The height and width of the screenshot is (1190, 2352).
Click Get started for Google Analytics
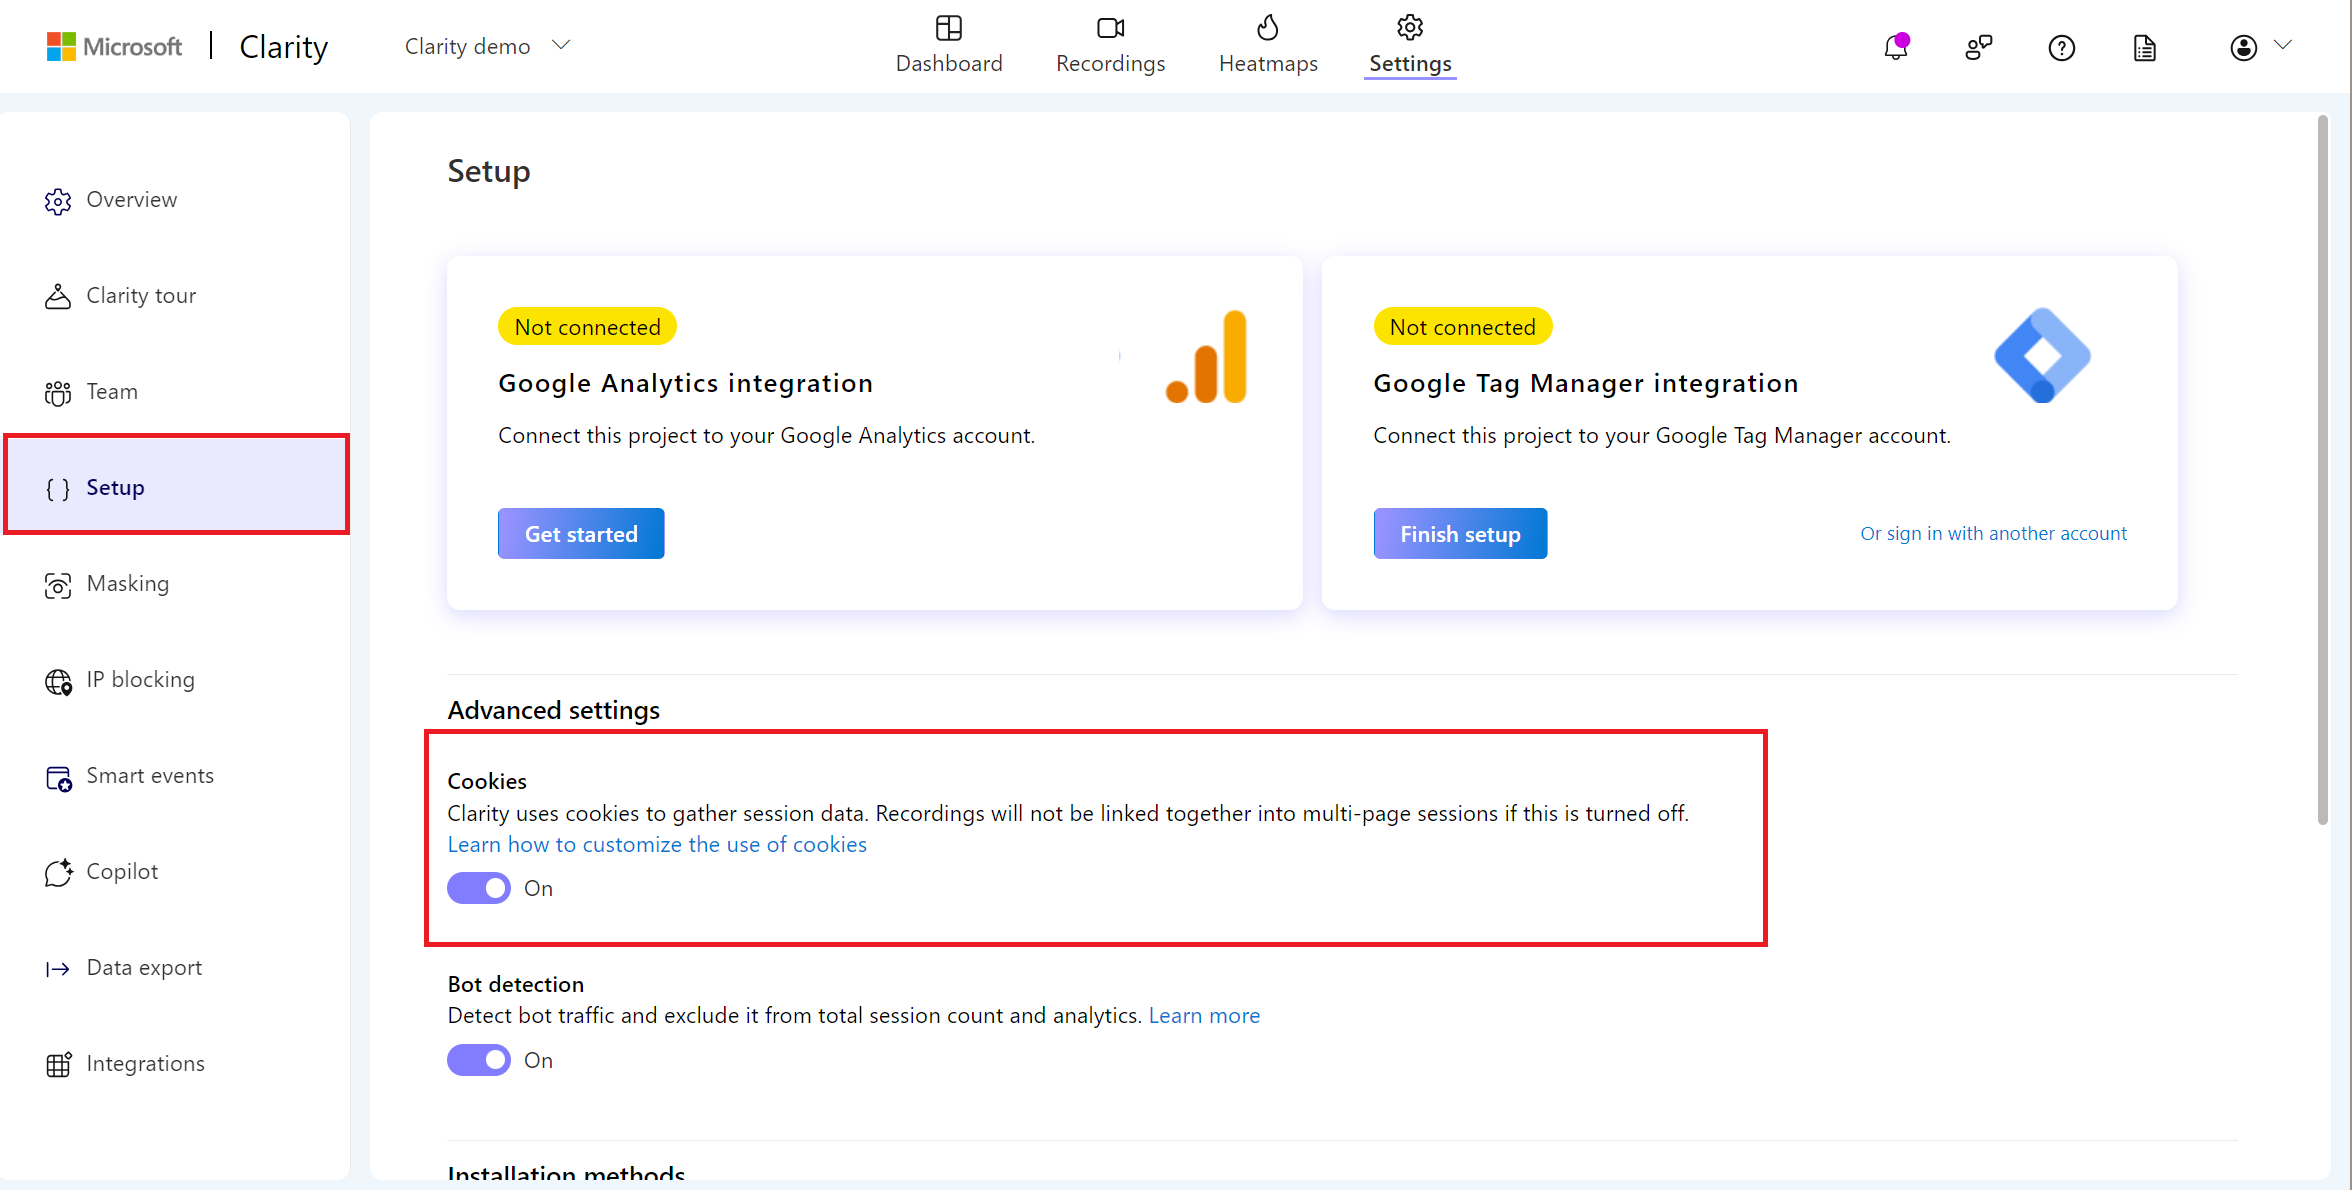click(x=581, y=533)
